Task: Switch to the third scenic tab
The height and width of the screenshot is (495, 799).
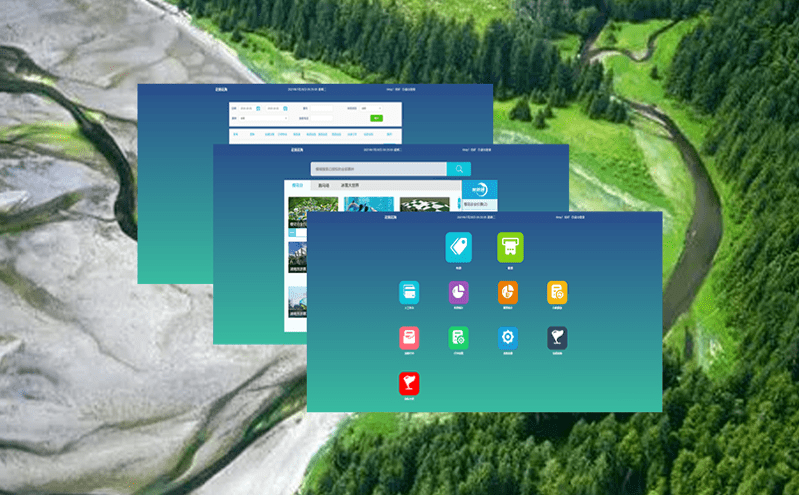Action: coord(349,185)
